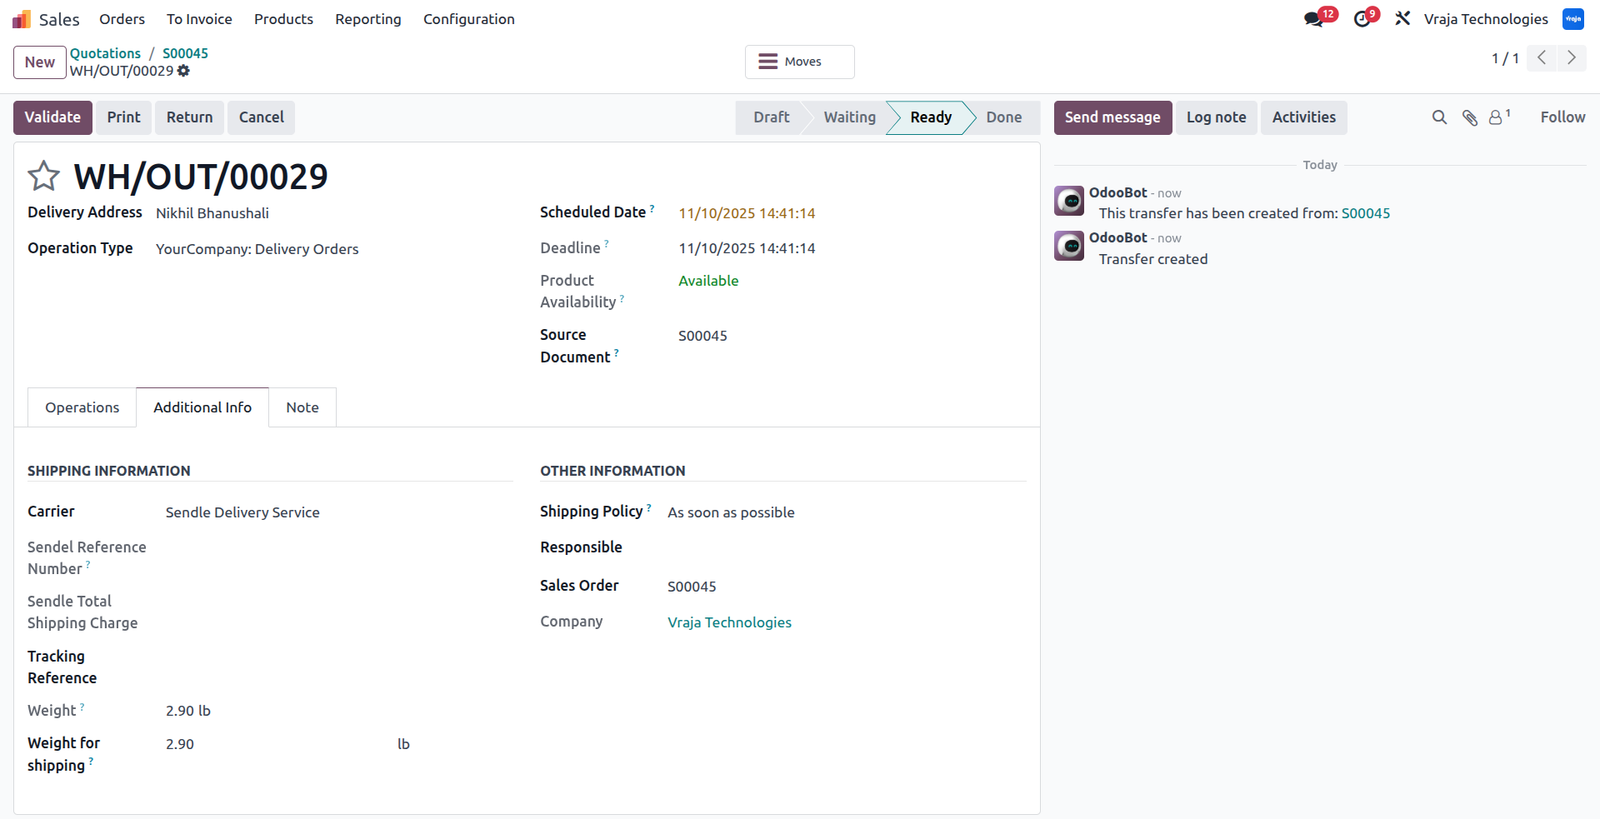The height and width of the screenshot is (819, 1600).
Task: Open the S00045 link in chatter message
Action: (x=1365, y=213)
